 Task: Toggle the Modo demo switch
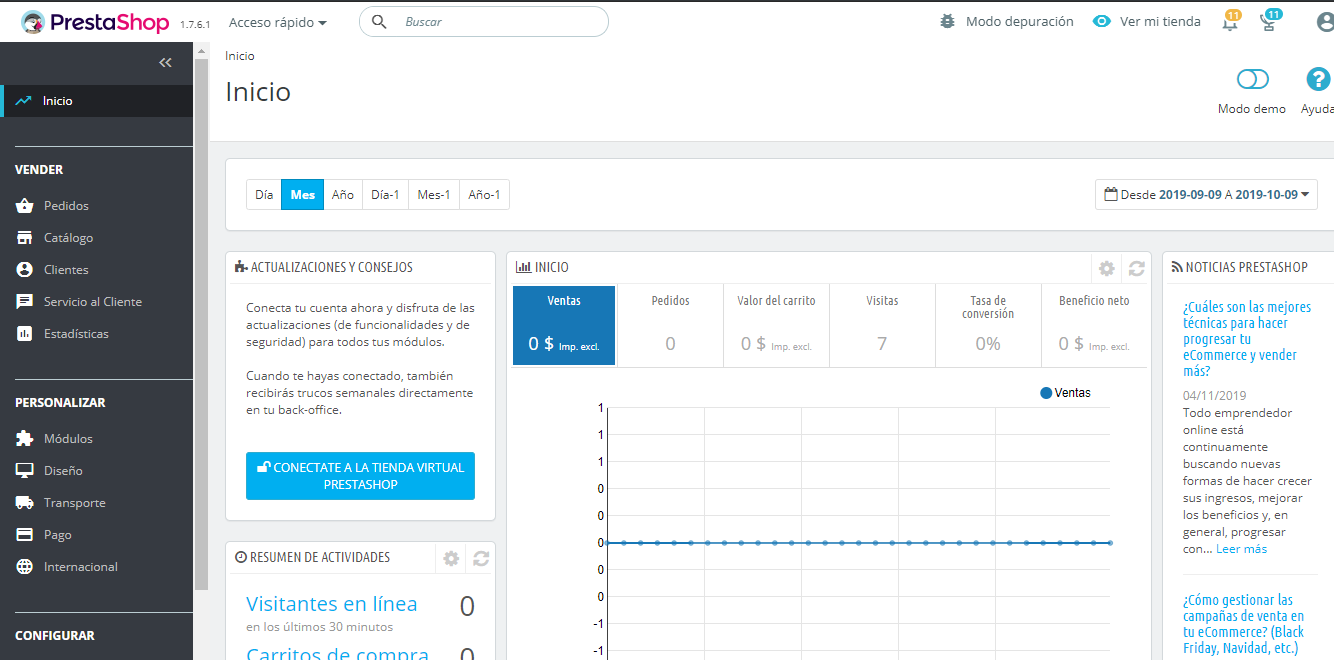tap(1252, 79)
